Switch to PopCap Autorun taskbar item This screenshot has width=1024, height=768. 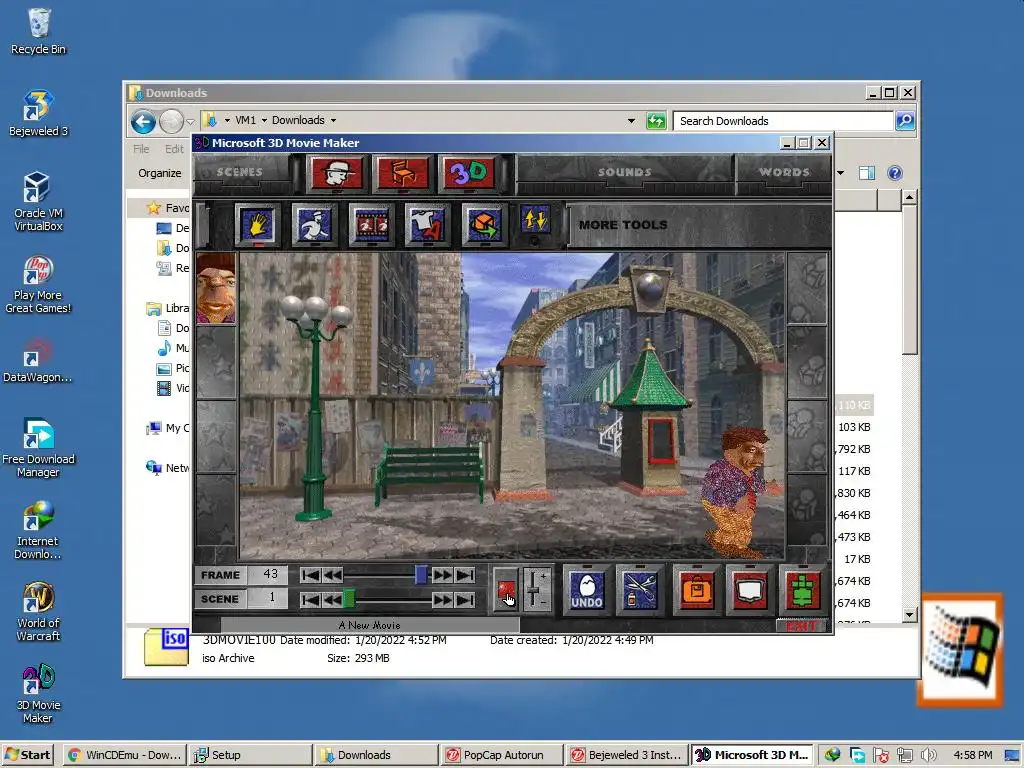[x=501, y=755]
